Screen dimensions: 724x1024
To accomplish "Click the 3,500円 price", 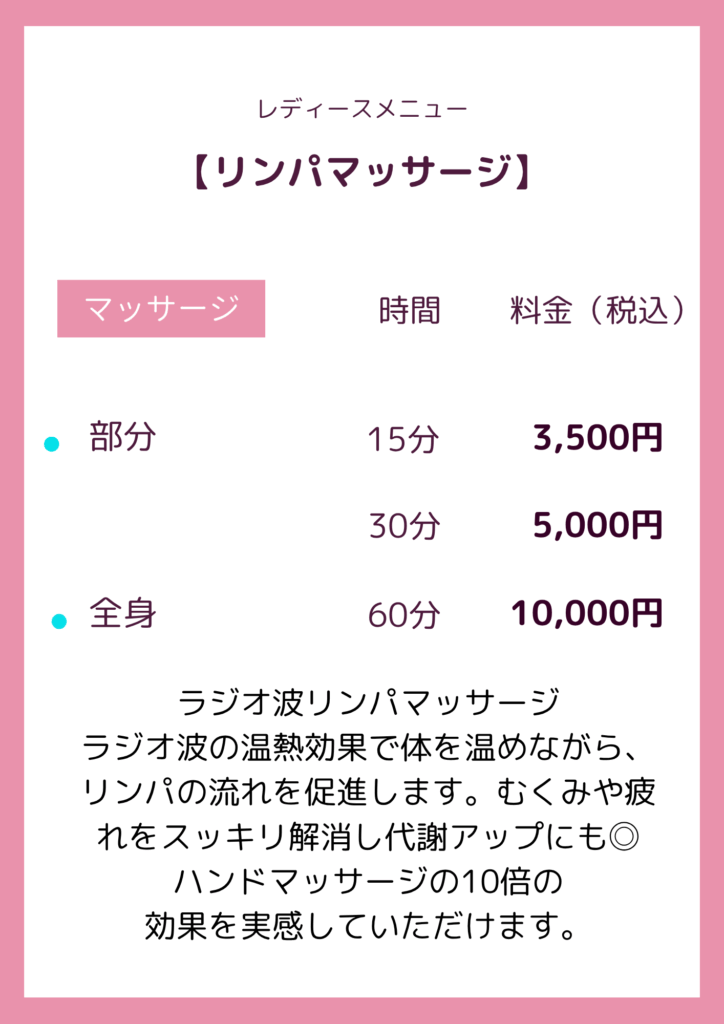I will tap(598, 438).
